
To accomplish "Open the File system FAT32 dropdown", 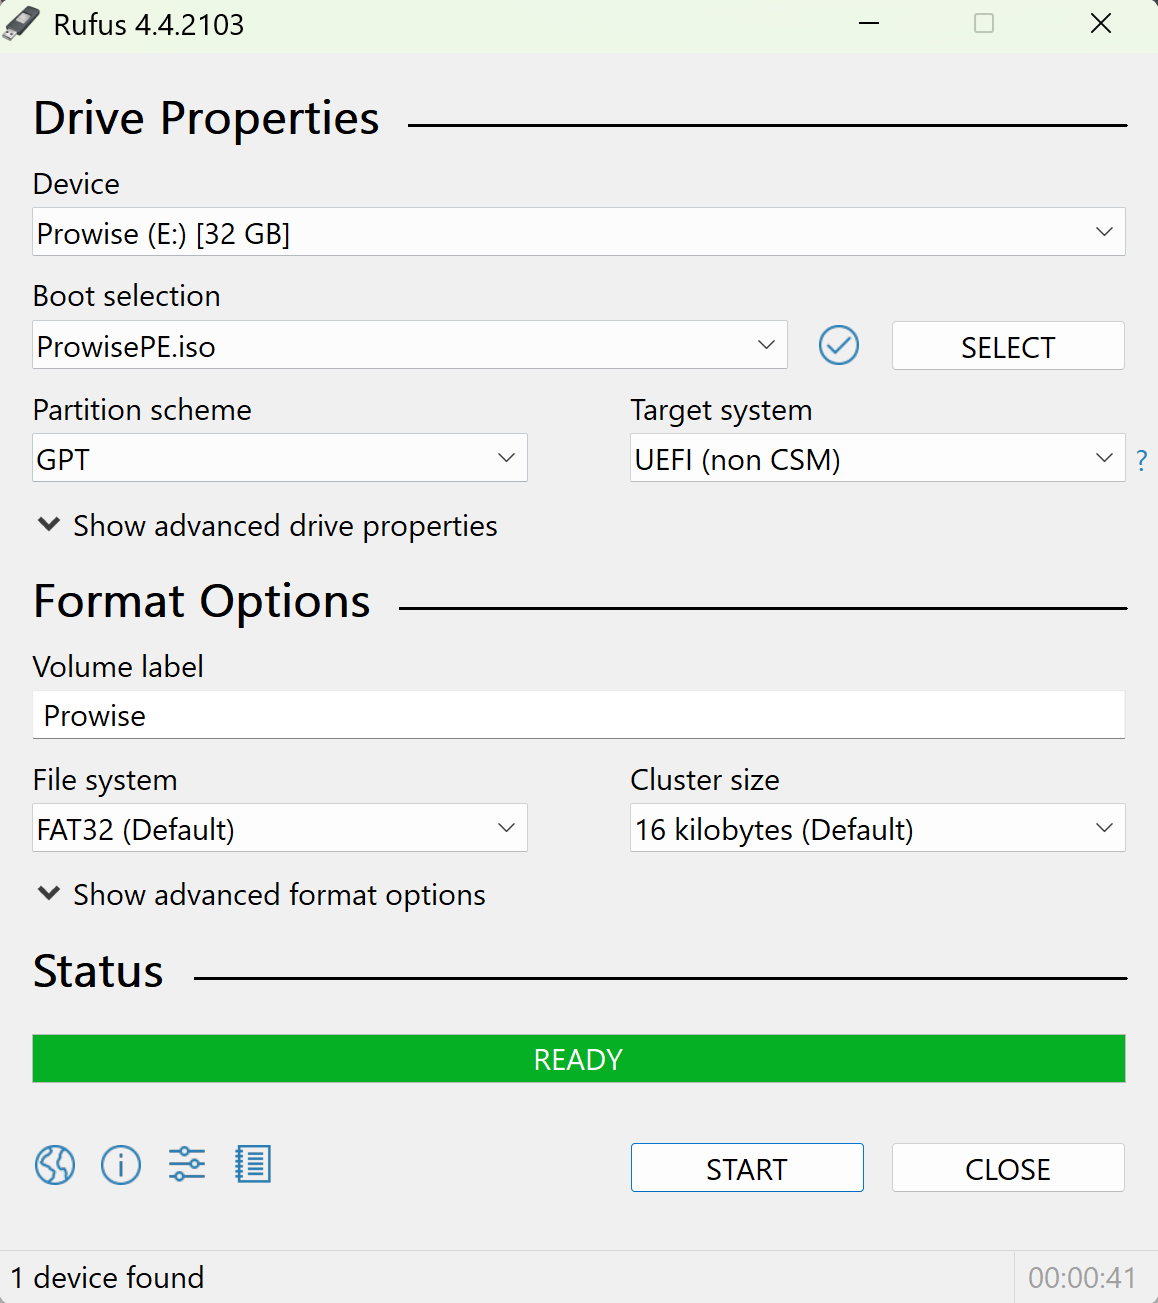I will [280, 829].
